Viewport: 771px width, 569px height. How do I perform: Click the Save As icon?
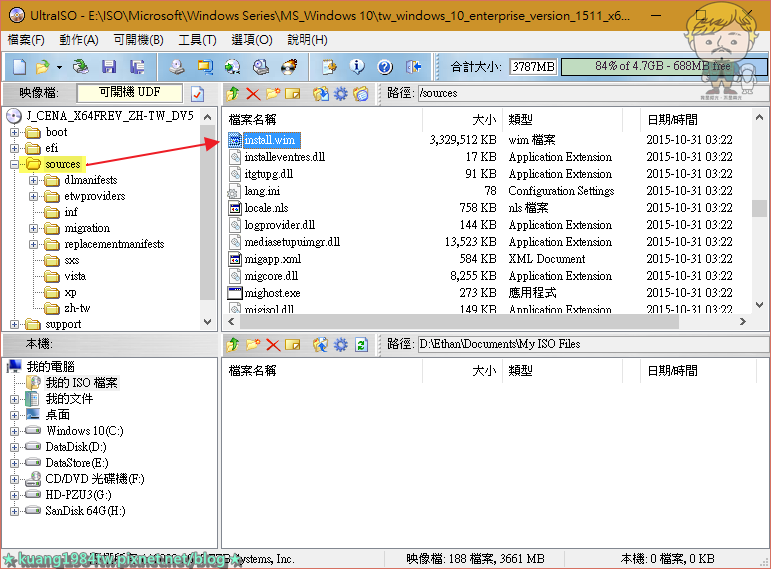[137, 67]
